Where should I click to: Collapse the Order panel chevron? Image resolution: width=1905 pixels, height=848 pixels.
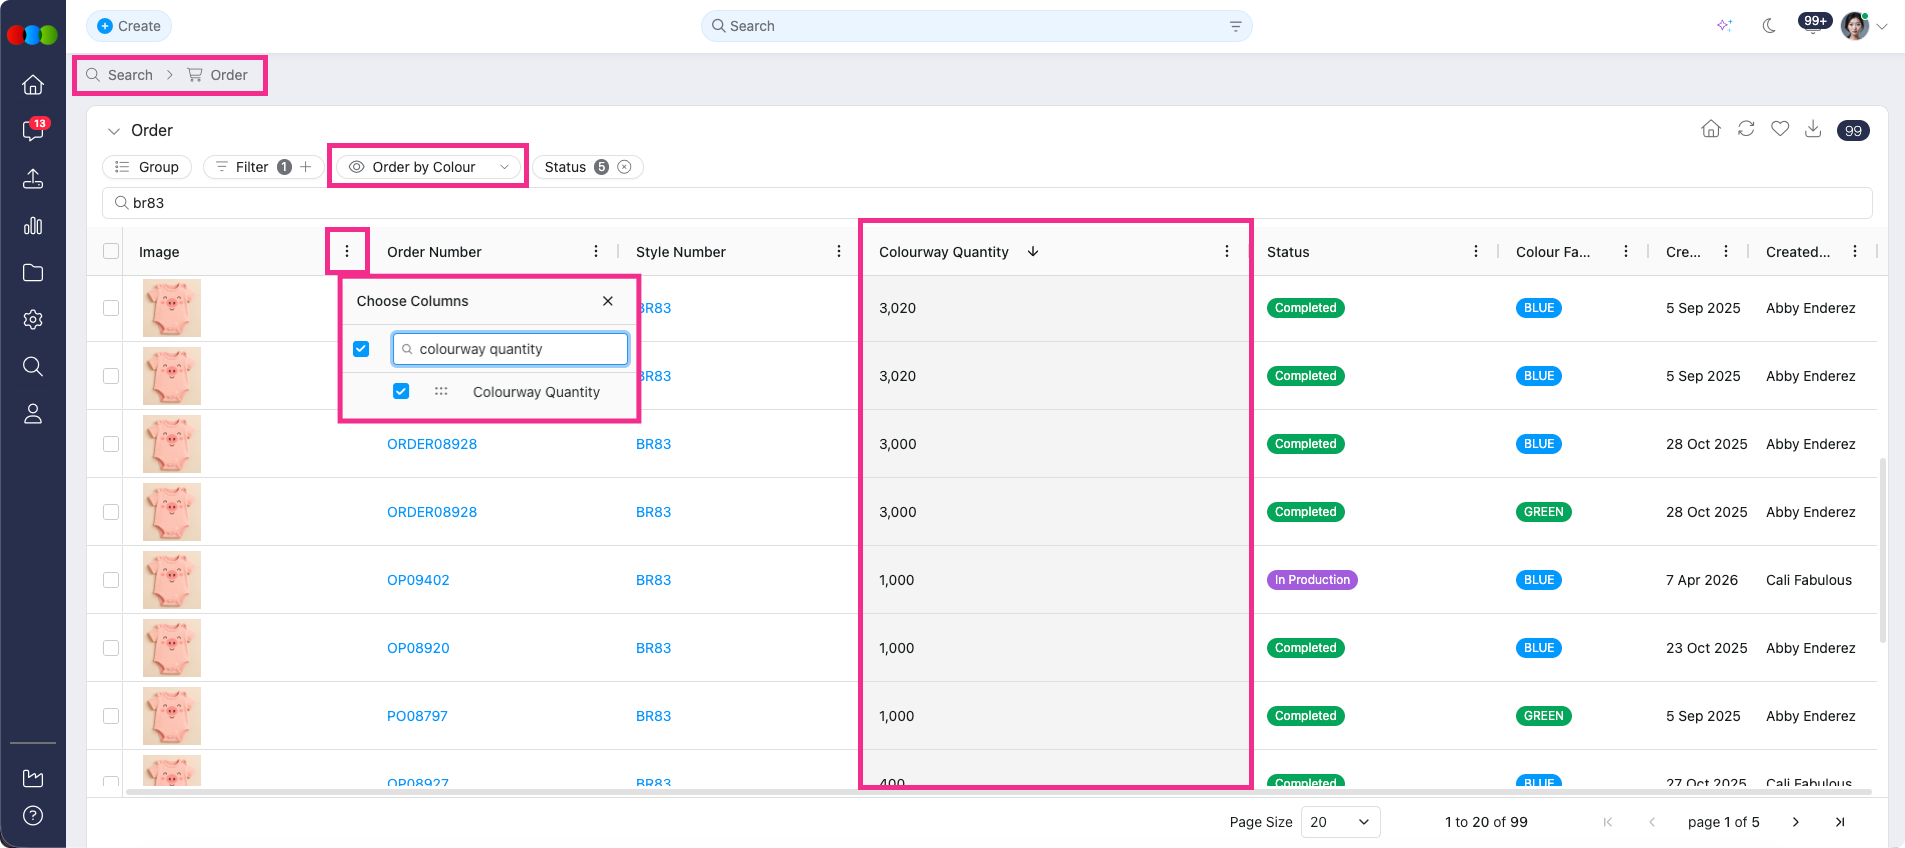pos(113,131)
